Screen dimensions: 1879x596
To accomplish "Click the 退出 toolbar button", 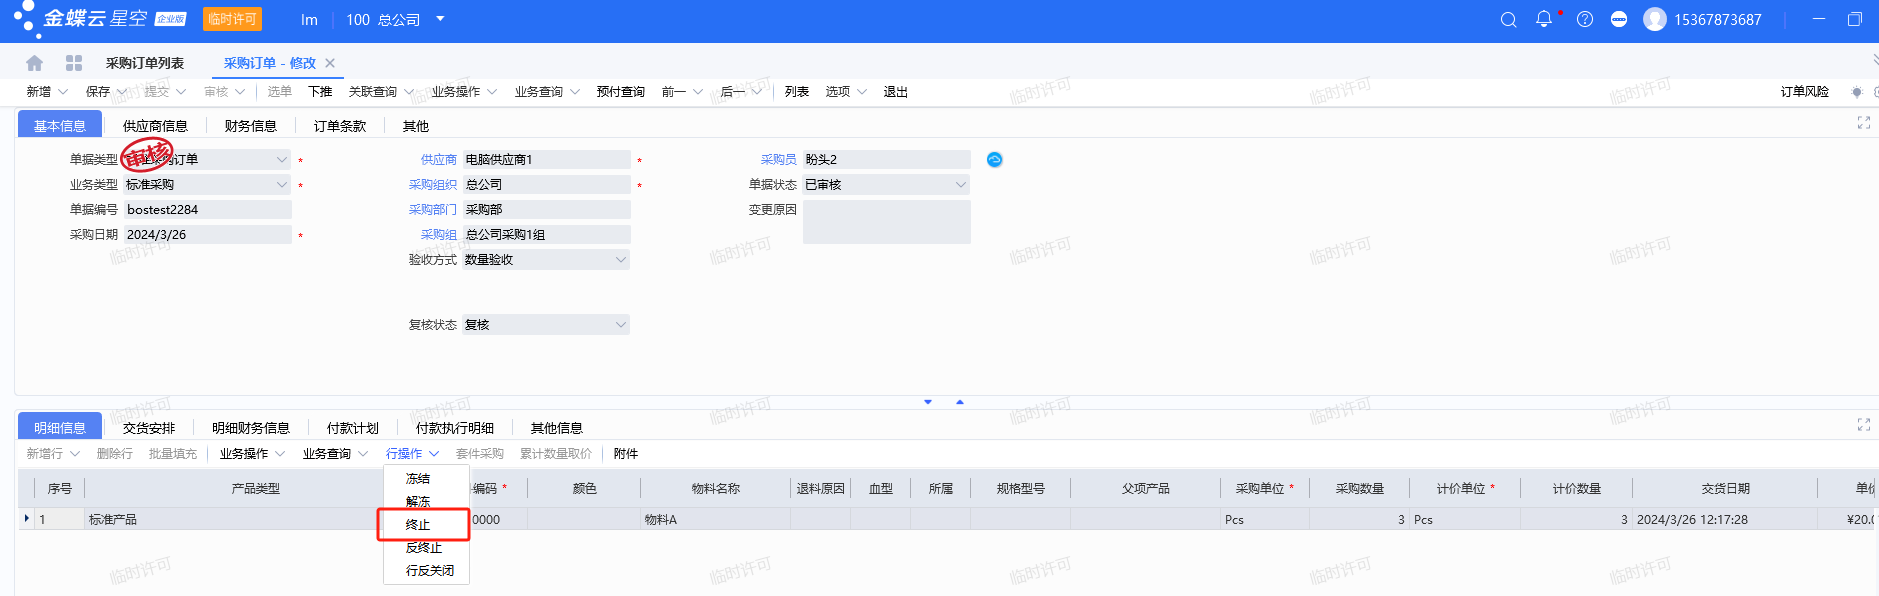I will pos(896,92).
